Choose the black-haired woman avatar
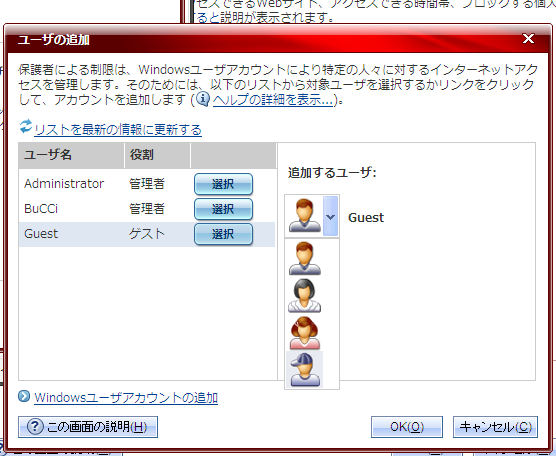 pyautogui.click(x=305, y=295)
